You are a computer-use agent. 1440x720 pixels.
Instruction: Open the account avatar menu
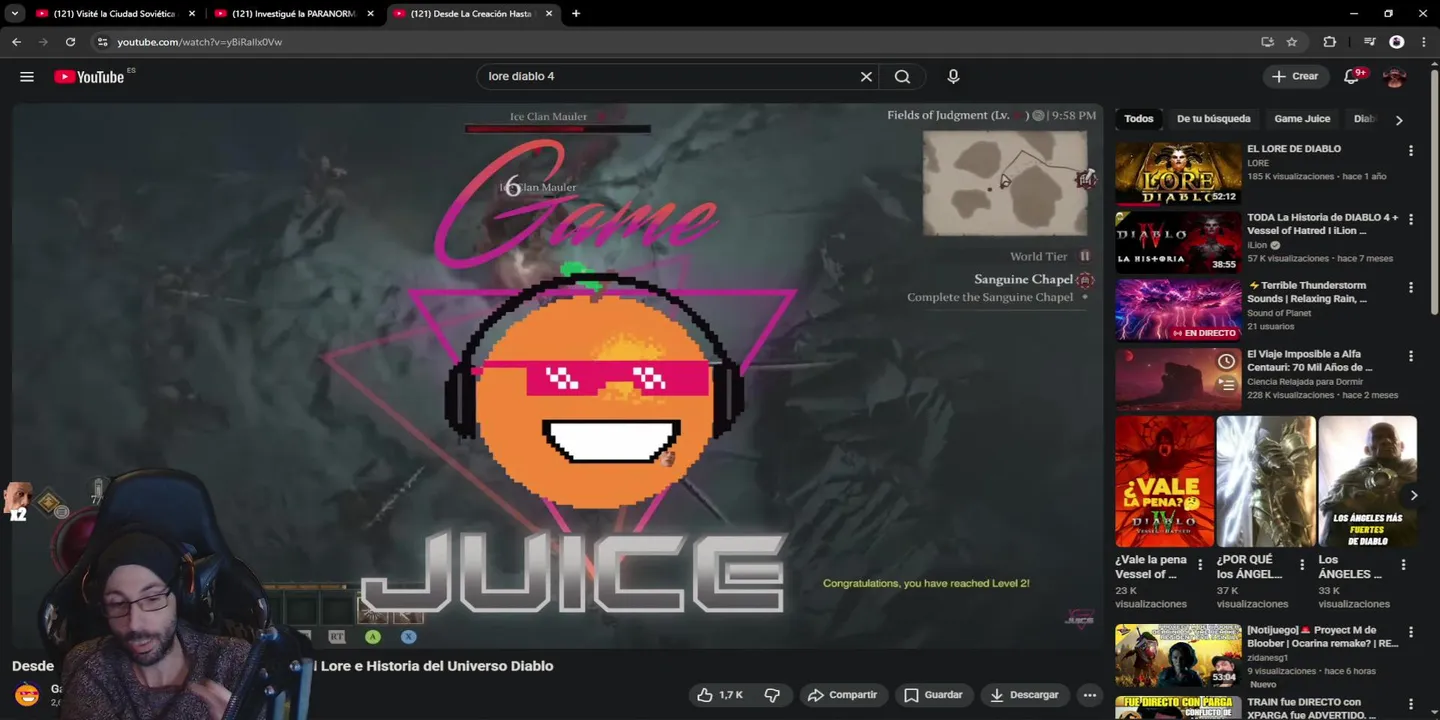(x=1394, y=77)
